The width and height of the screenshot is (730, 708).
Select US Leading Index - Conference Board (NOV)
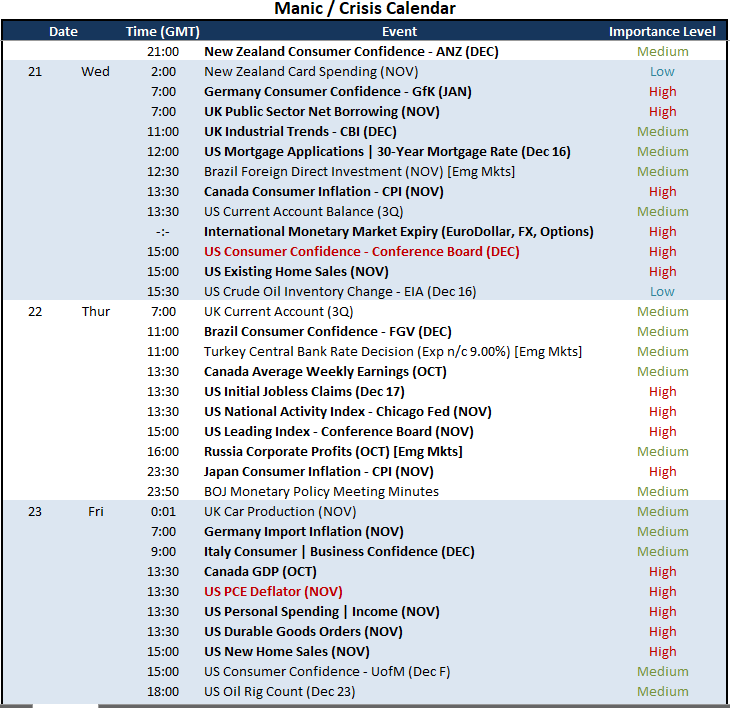[x=338, y=432]
